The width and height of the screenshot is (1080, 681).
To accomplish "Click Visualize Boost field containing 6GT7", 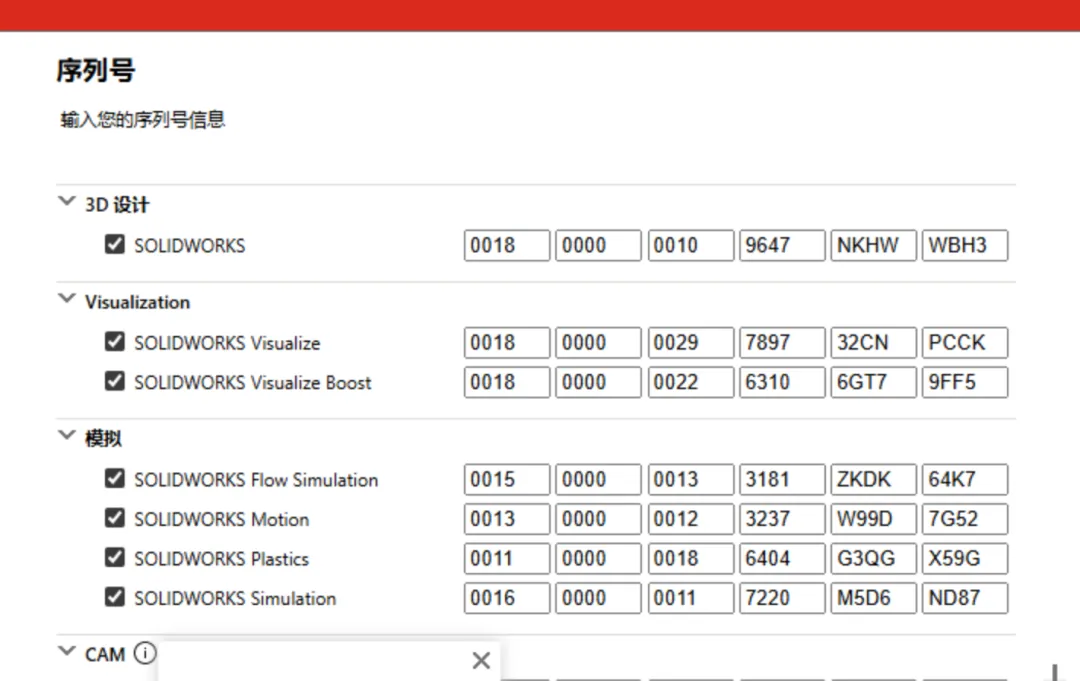I will pyautogui.click(x=873, y=382).
